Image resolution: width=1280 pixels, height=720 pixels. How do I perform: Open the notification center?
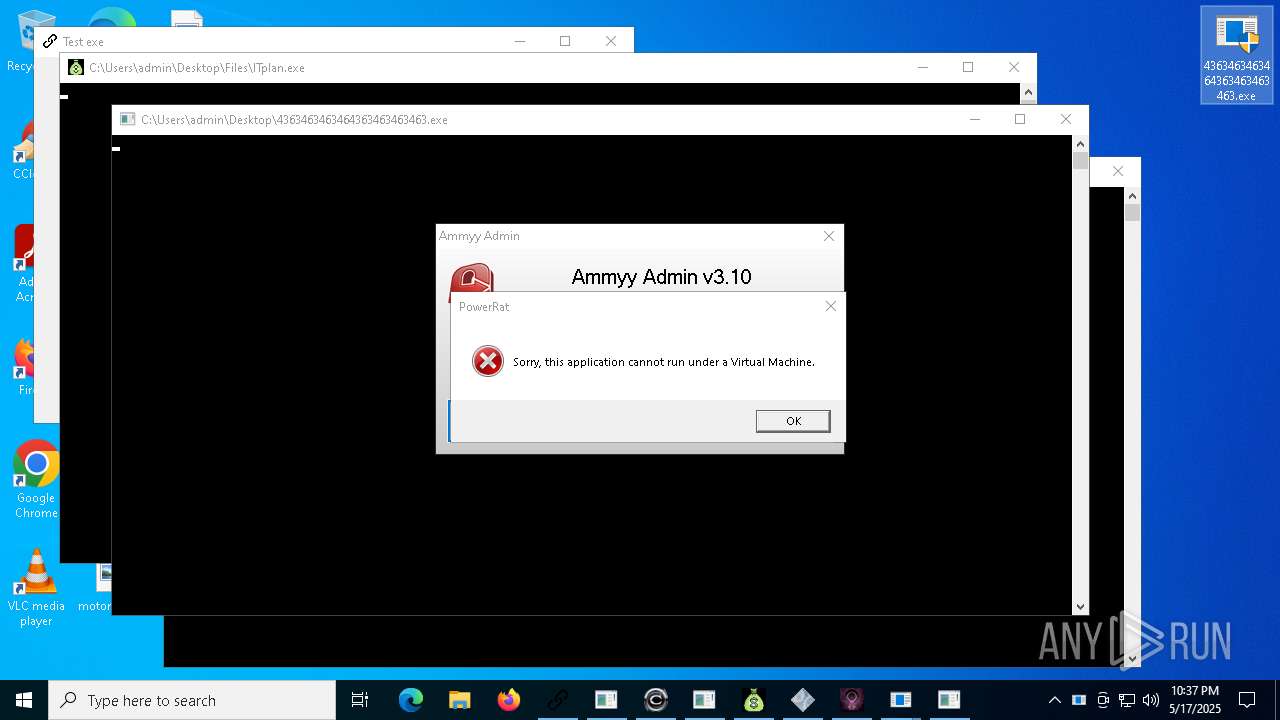[x=1247, y=700]
